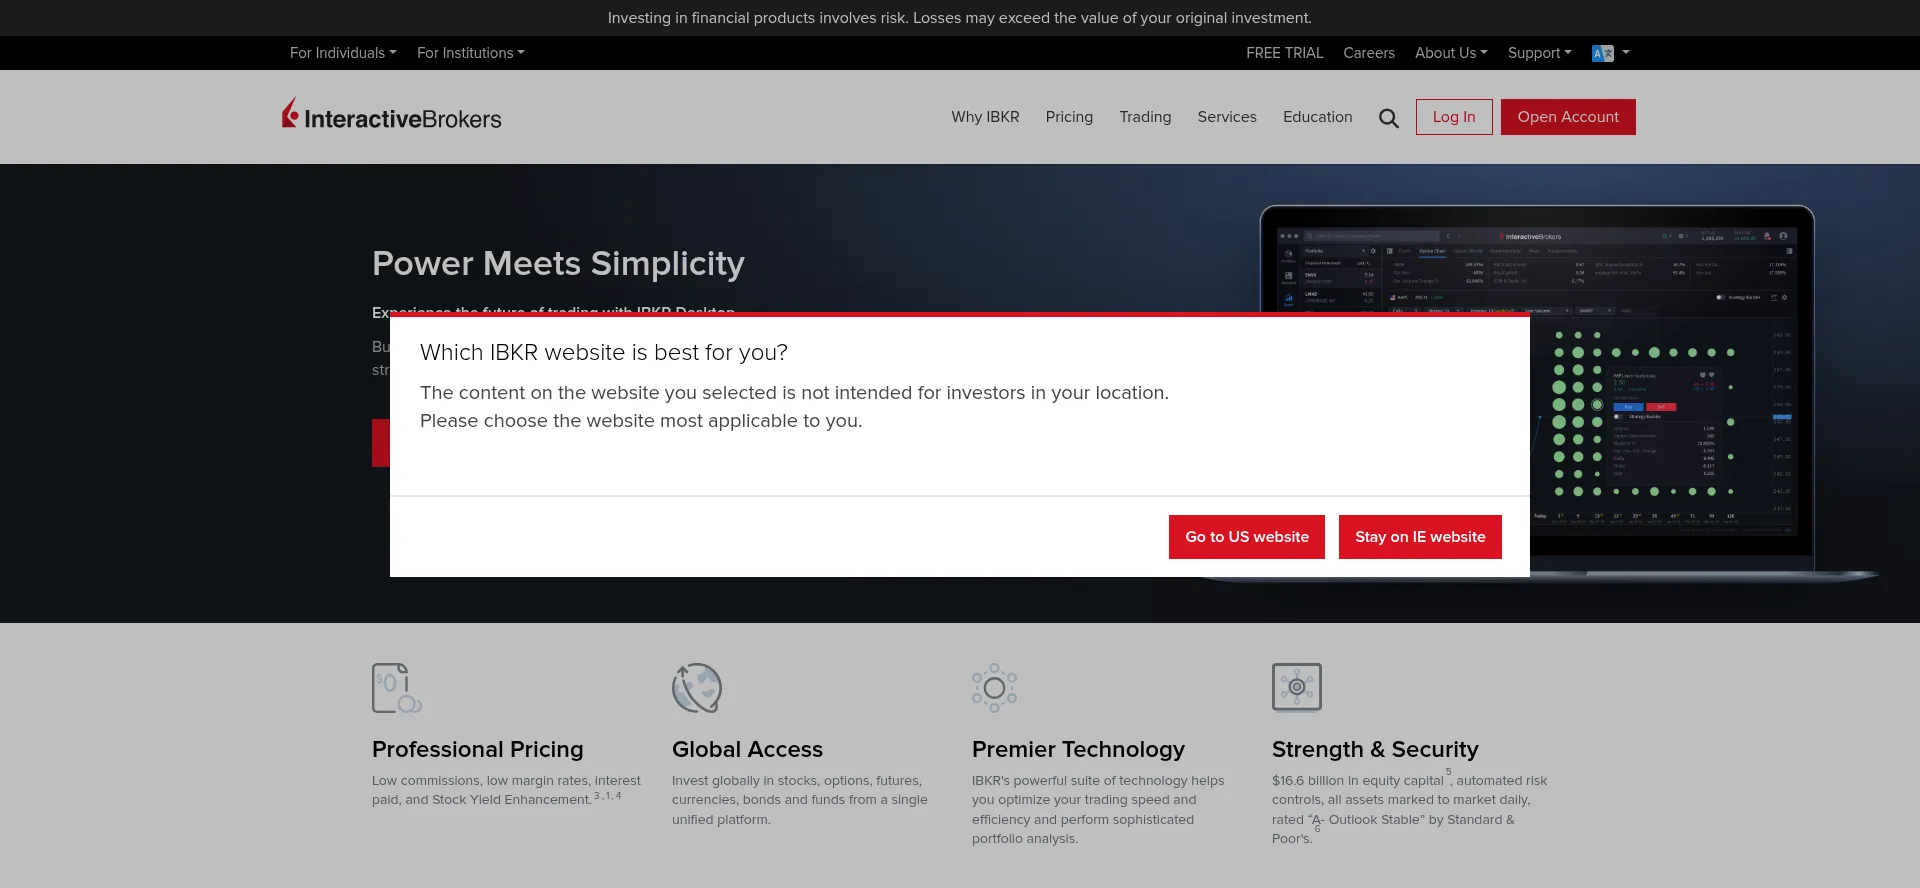Click the Log In button
Image resolution: width=1920 pixels, height=888 pixels.
tap(1454, 117)
